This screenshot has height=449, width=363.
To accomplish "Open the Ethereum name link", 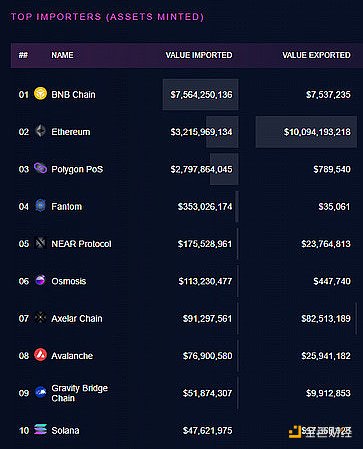I will click(x=71, y=132).
